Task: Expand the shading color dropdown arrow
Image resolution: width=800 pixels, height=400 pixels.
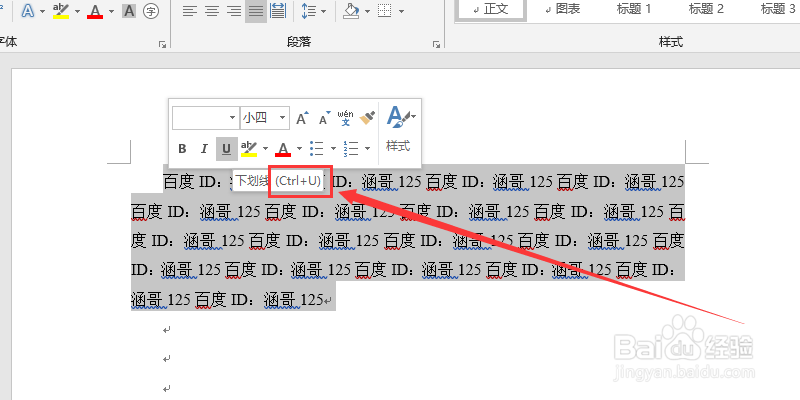Action: (367, 11)
